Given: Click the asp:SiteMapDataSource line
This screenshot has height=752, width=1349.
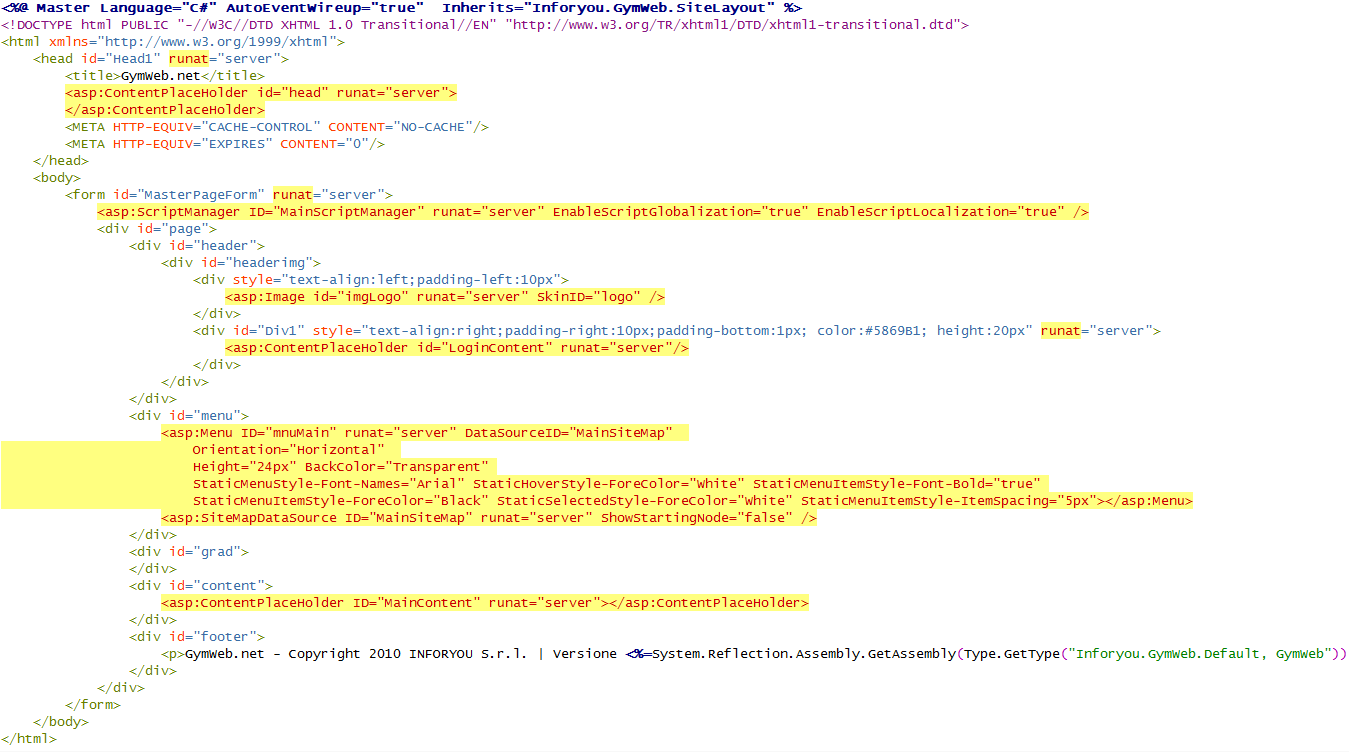Looking at the screenshot, I should [x=489, y=517].
